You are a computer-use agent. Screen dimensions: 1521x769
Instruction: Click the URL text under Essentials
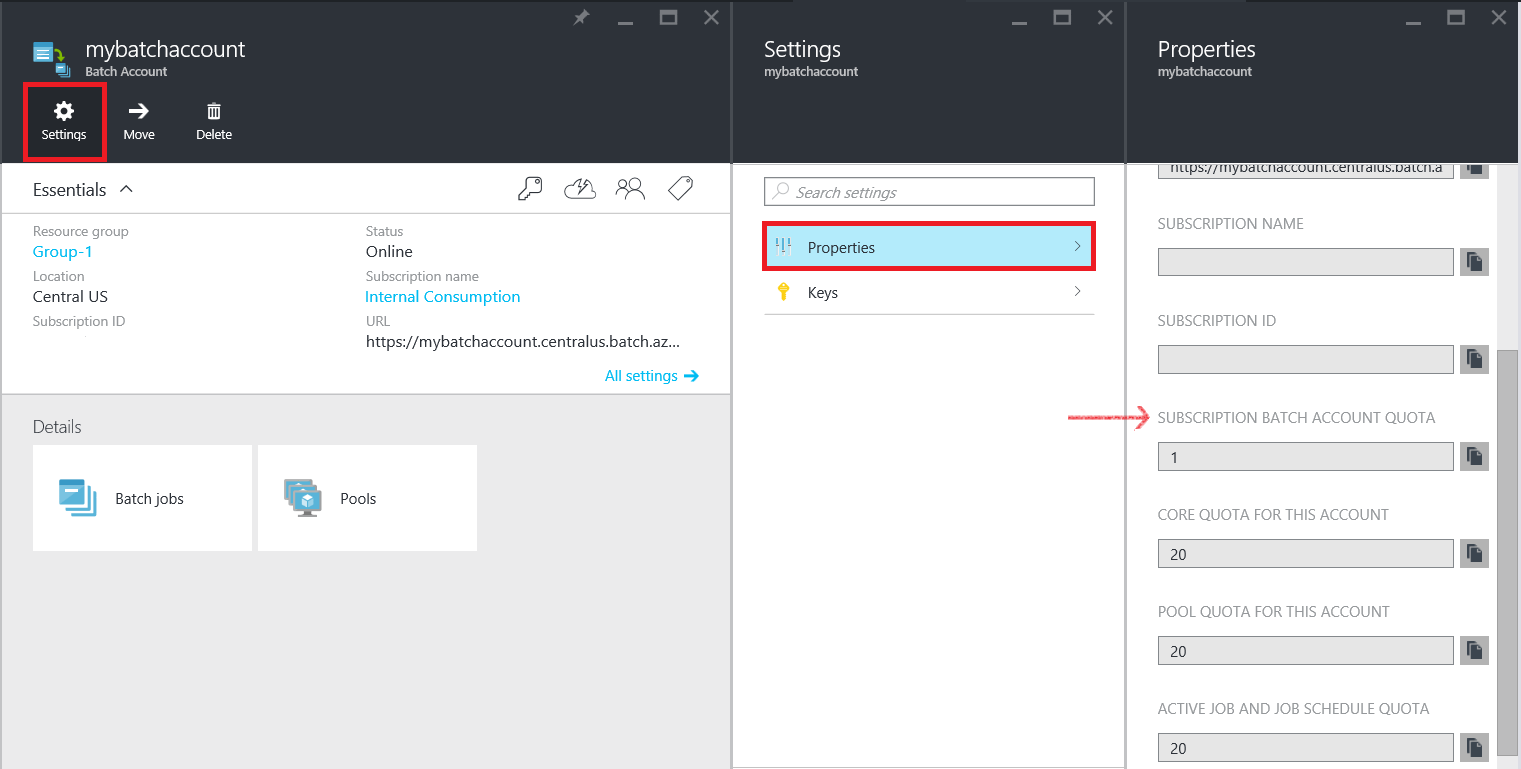click(523, 341)
